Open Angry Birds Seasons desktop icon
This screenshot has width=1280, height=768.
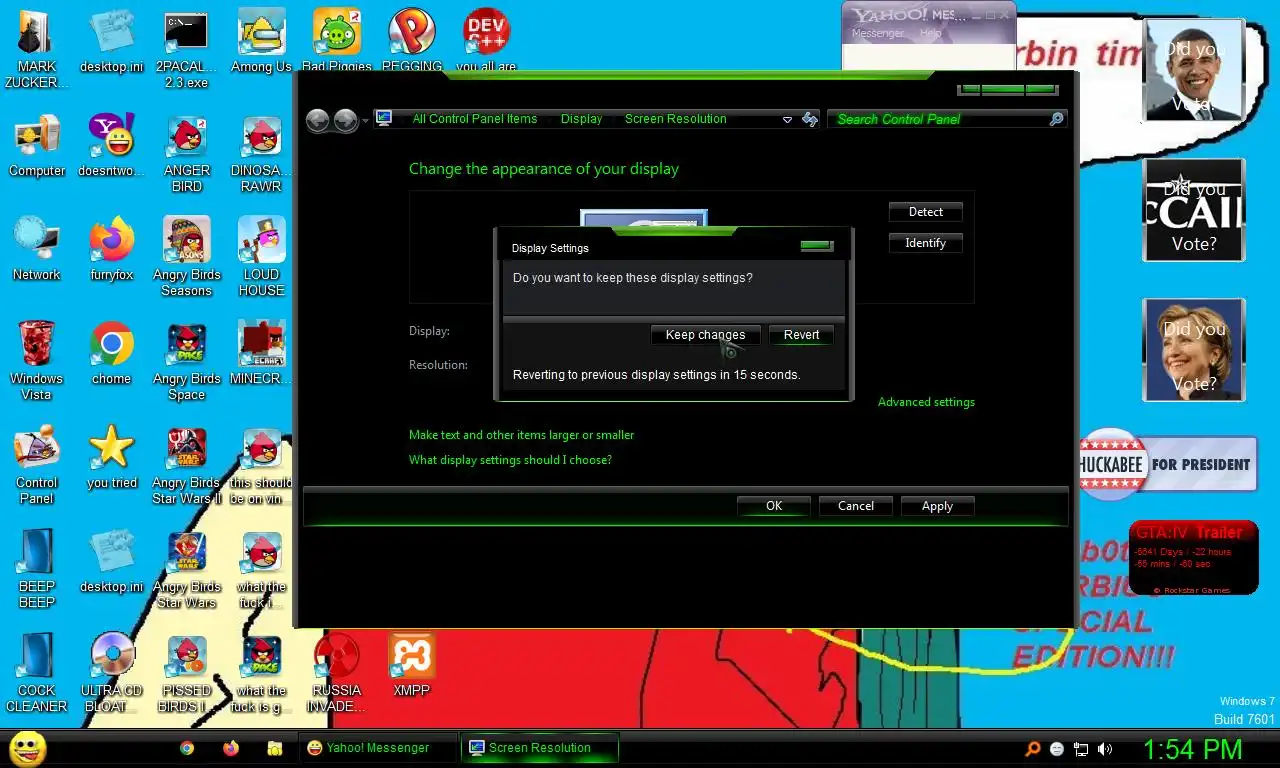click(x=186, y=257)
